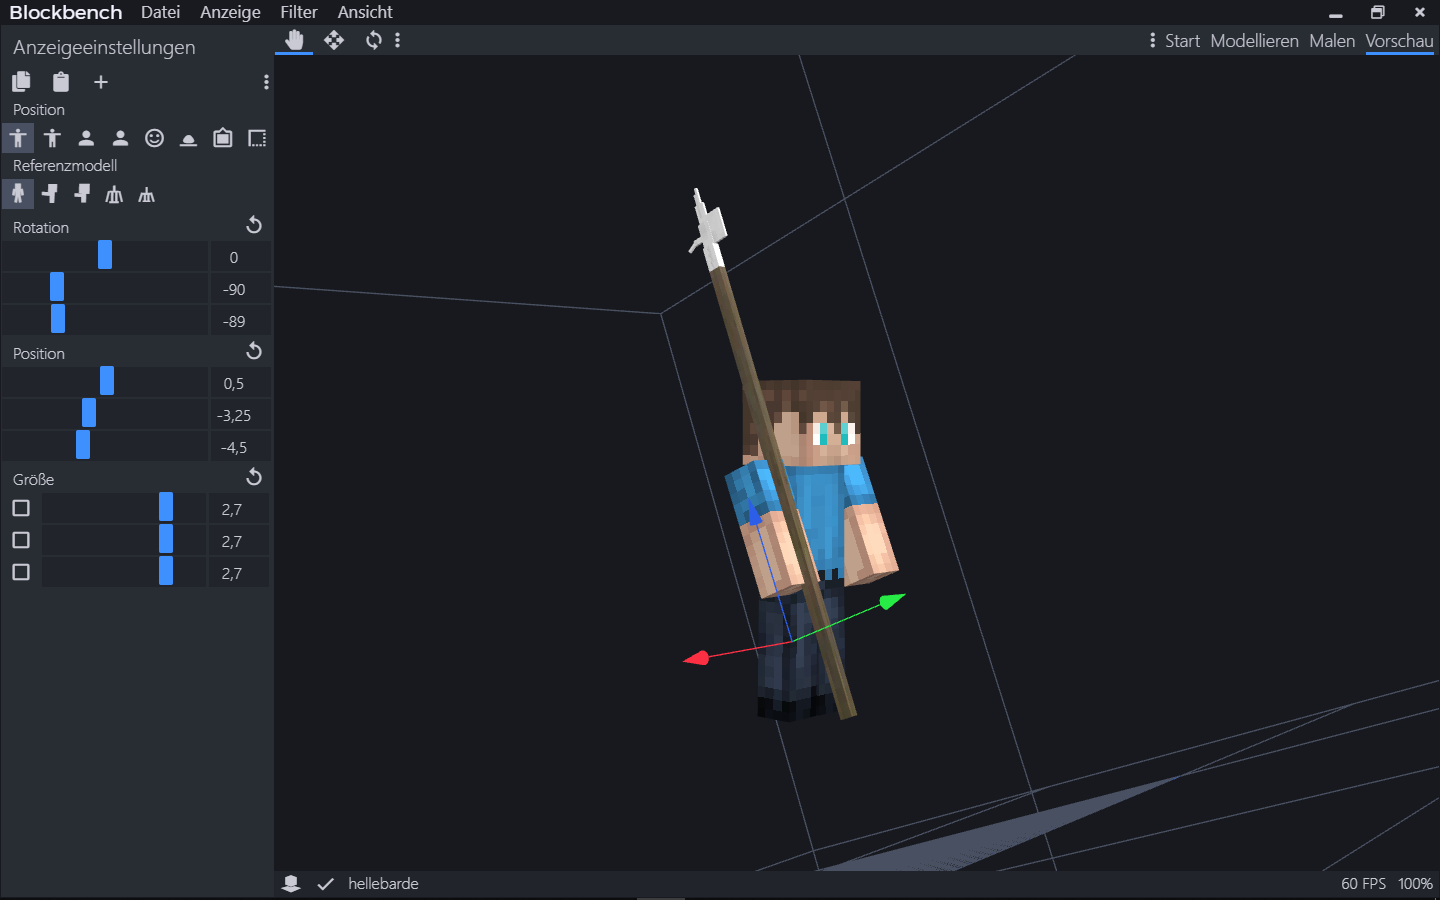
Task: Choose the large armor stand reference model
Action: tap(114, 194)
